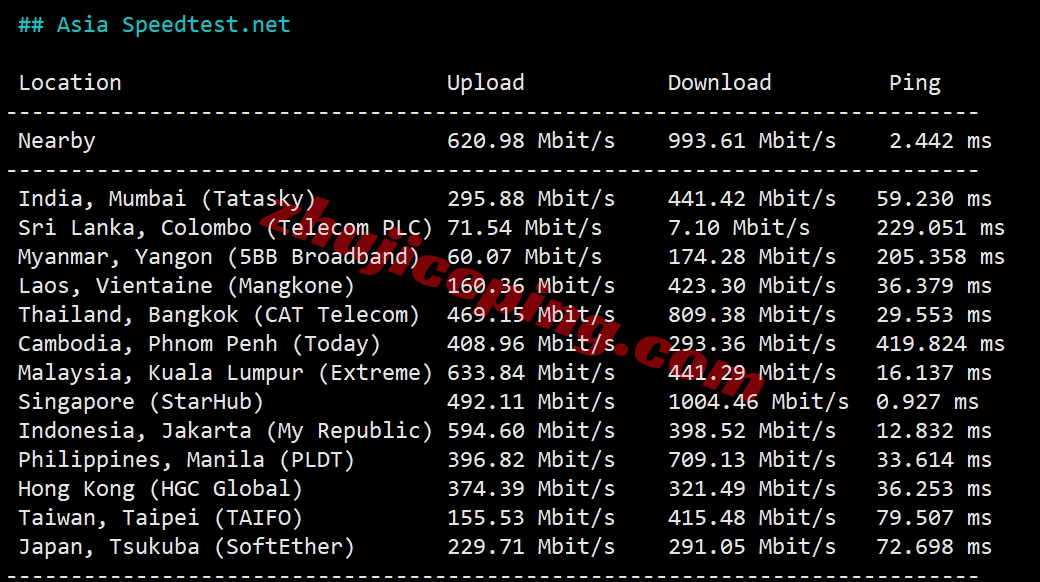The image size is (1040, 582).
Task: Click the Indonesia, Jakarta (My Republic) row
Action: tap(225, 431)
